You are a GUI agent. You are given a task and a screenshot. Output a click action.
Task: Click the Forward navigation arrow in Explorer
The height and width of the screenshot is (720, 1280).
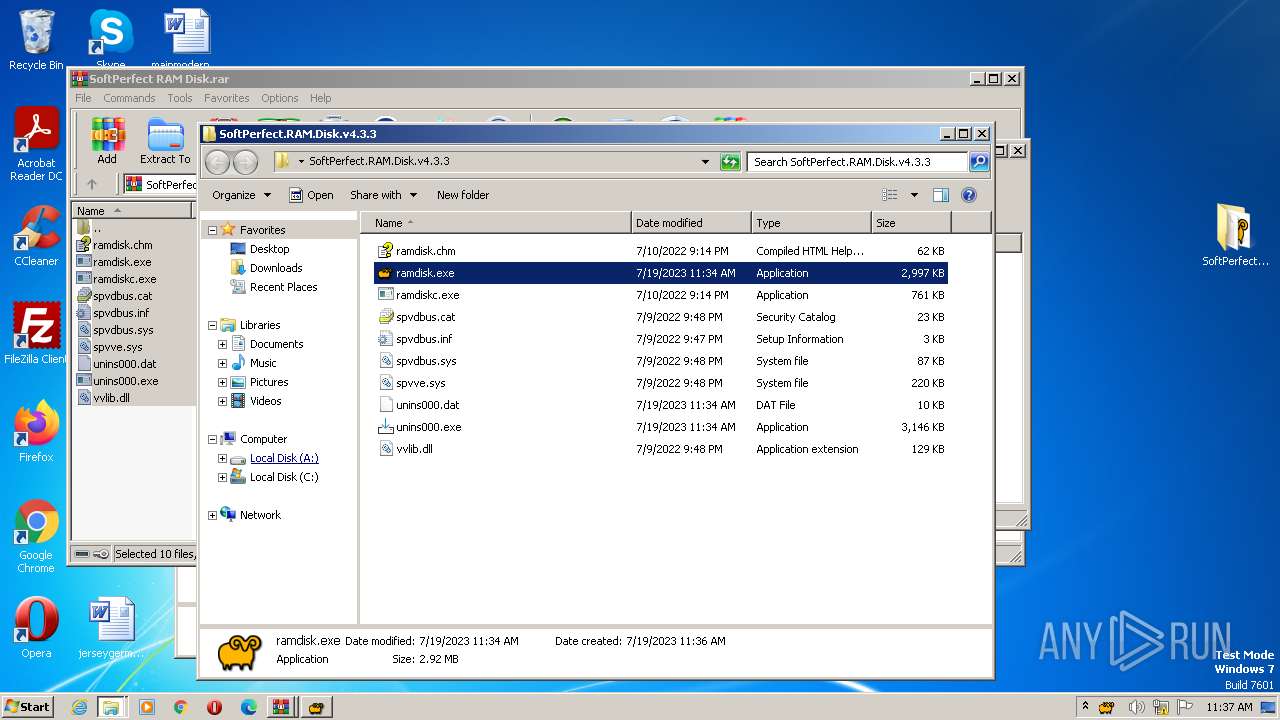coord(245,162)
